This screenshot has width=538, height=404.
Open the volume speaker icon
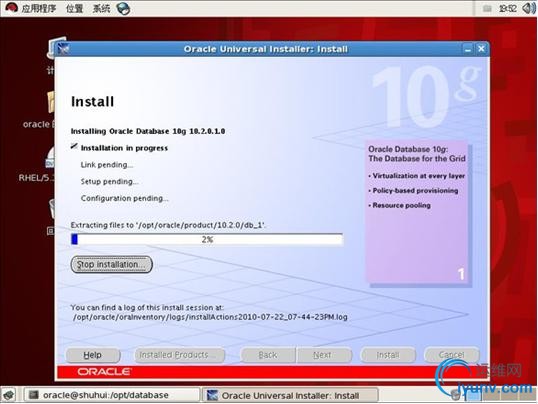528,8
